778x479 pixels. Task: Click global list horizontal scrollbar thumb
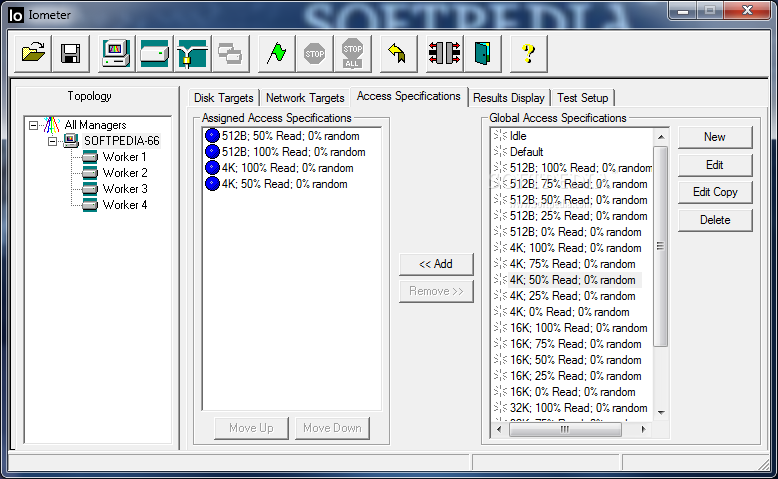coord(565,429)
